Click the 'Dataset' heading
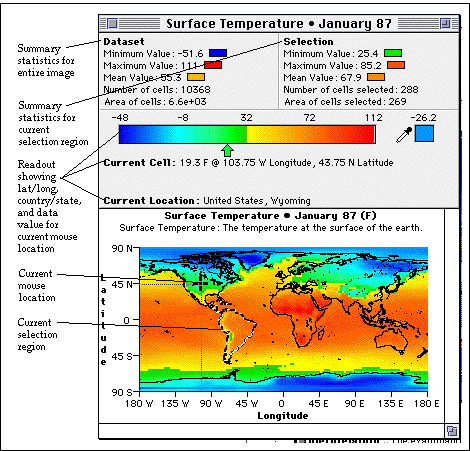Screen dimensions: 470x451 124,42
